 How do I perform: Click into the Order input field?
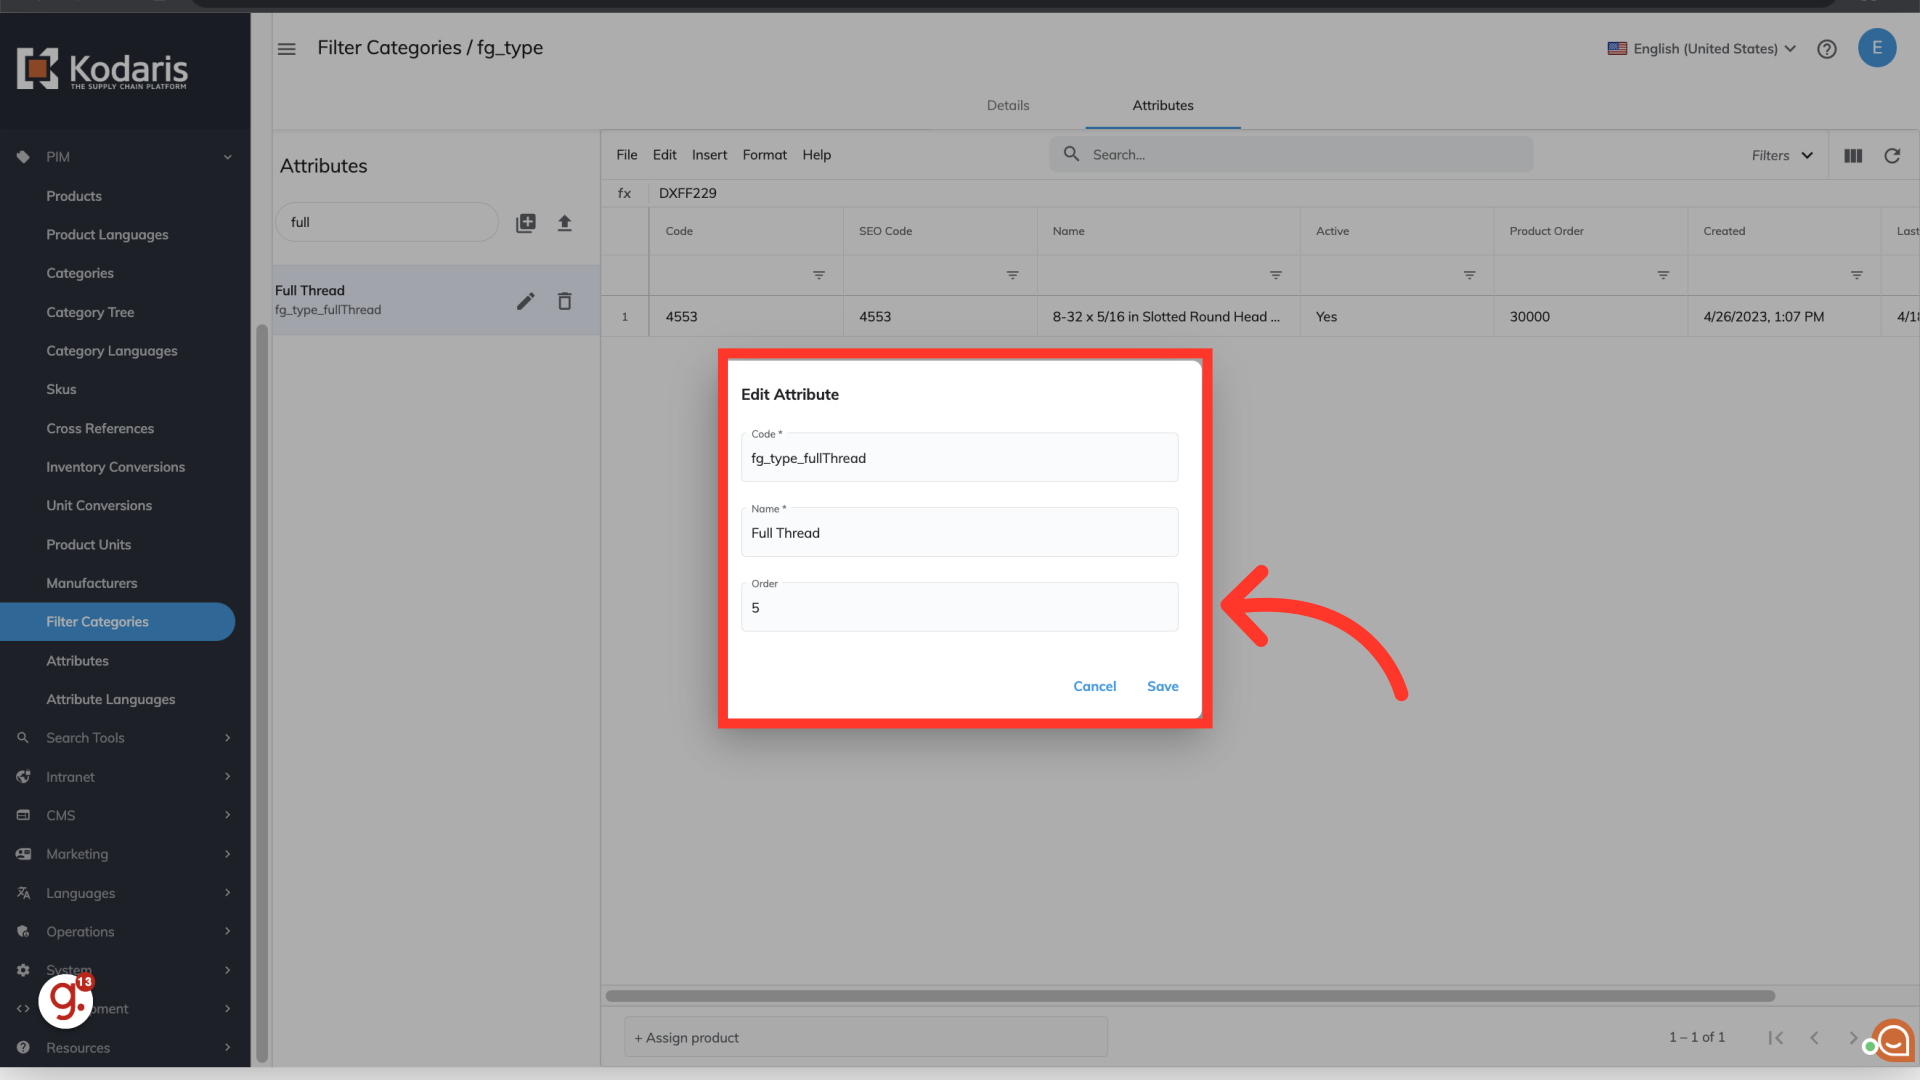pos(959,608)
